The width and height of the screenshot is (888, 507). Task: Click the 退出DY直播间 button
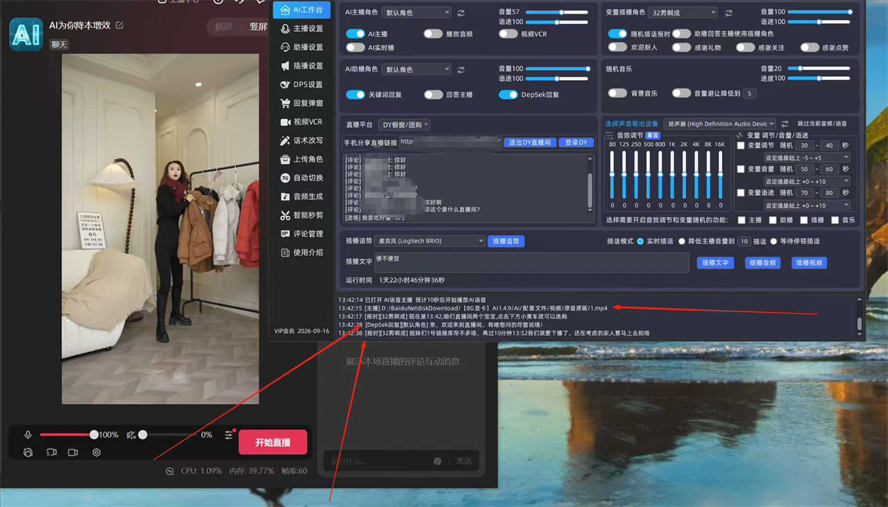click(530, 143)
